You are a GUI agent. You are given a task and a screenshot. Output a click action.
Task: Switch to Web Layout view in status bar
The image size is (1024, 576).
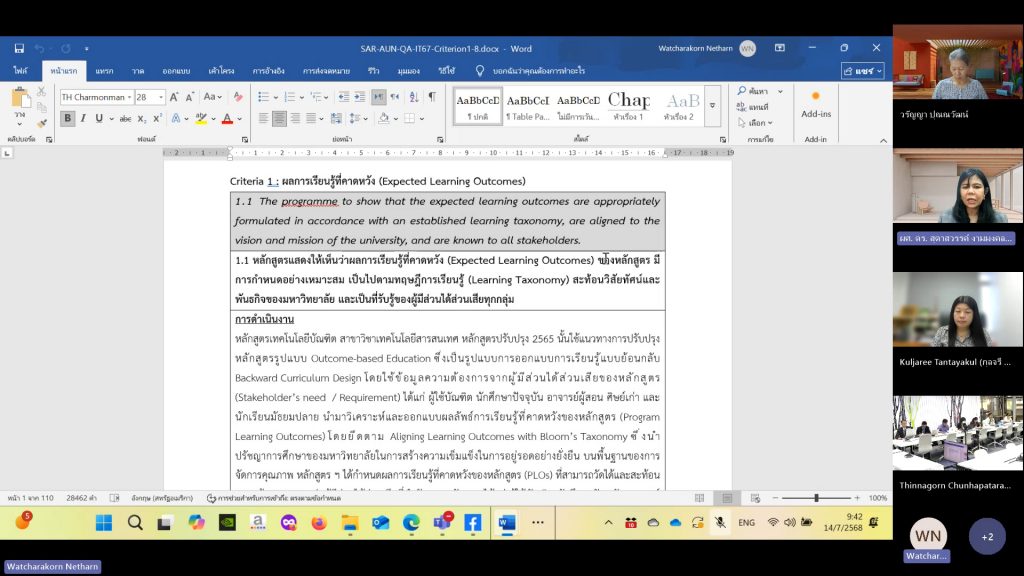755,498
